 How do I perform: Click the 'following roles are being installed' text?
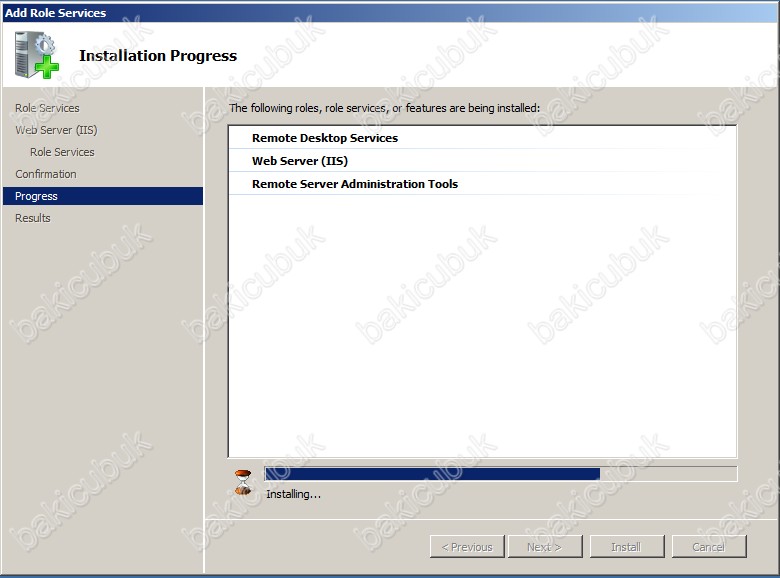point(384,107)
